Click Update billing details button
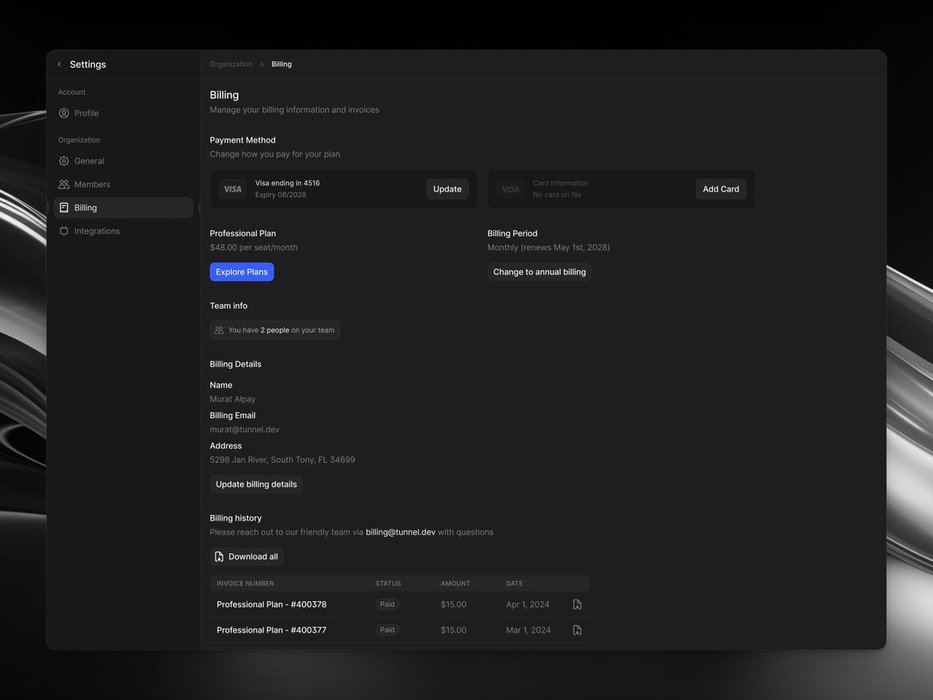 pos(256,485)
